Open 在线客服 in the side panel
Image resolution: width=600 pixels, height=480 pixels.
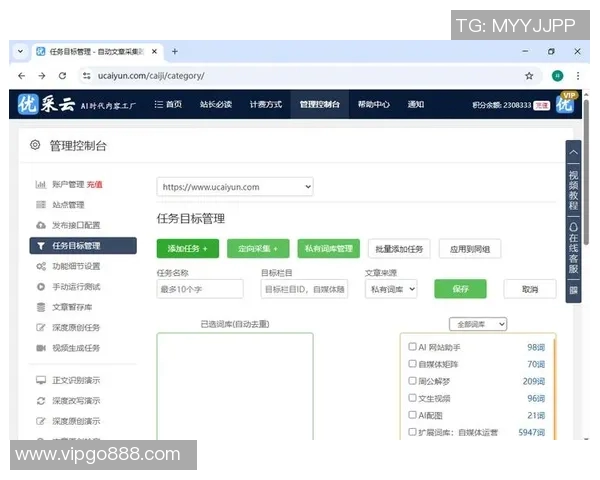pos(573,248)
